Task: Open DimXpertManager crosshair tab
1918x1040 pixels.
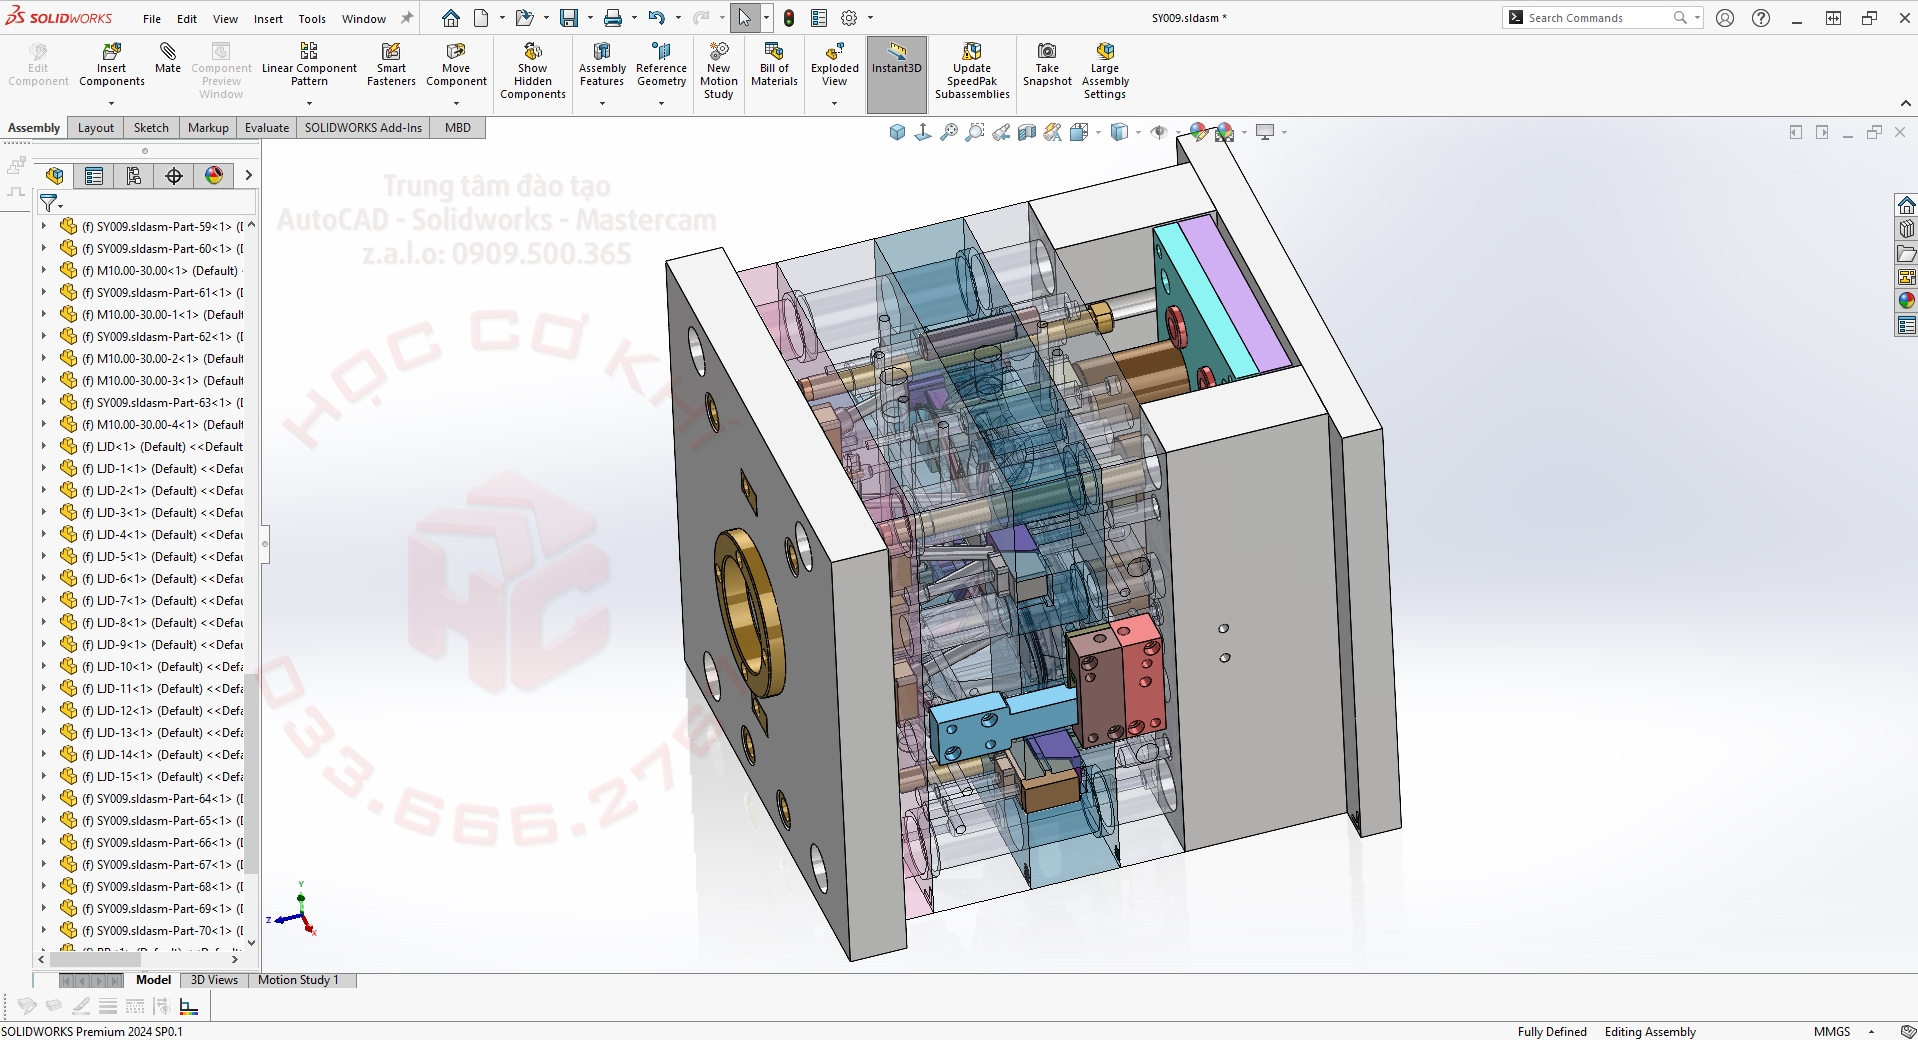Action: pyautogui.click(x=174, y=176)
